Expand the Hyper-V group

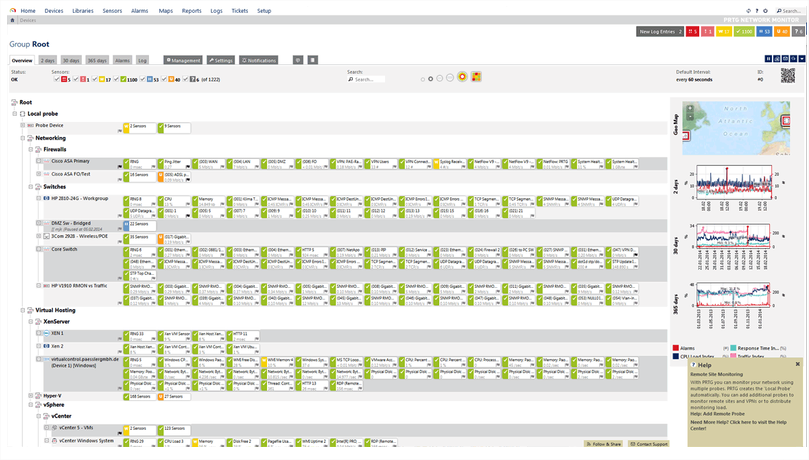(30, 396)
